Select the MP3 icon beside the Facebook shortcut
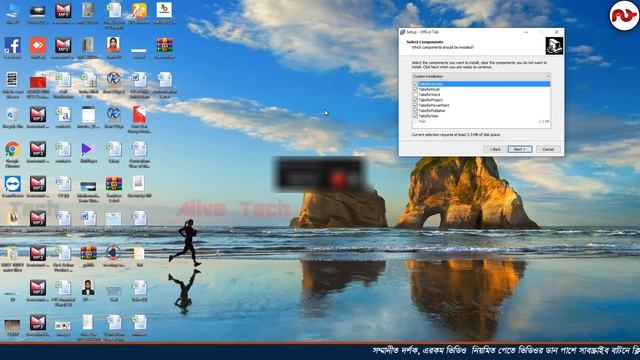 click(63, 47)
